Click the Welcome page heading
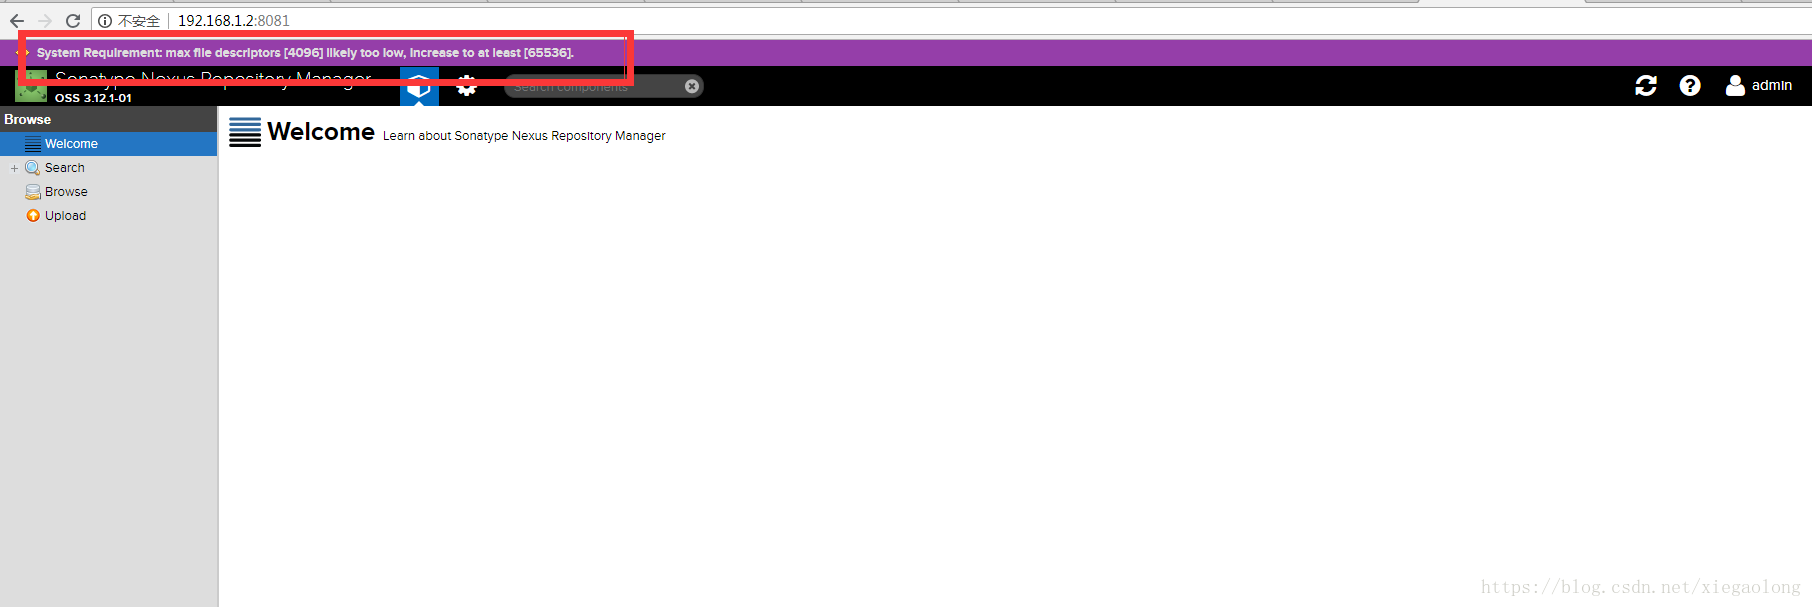The height and width of the screenshot is (607, 1812). tap(321, 132)
